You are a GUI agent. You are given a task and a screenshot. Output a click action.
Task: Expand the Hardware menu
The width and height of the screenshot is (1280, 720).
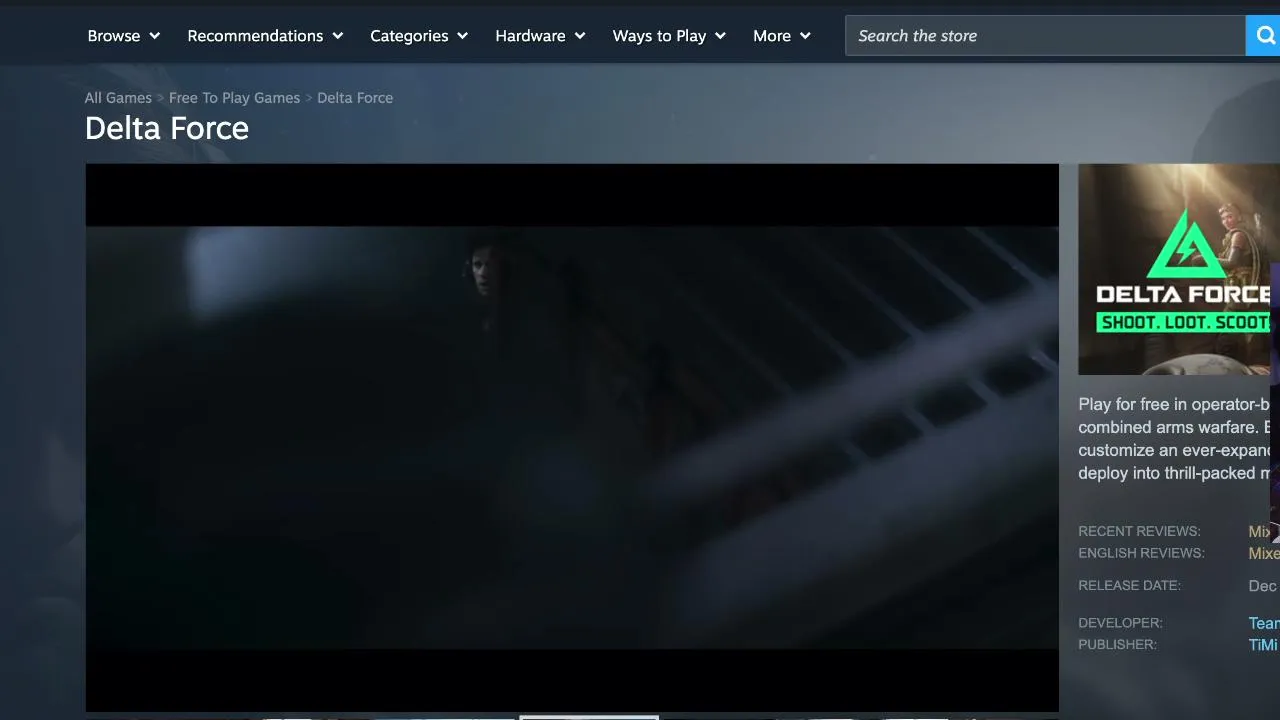click(x=540, y=36)
